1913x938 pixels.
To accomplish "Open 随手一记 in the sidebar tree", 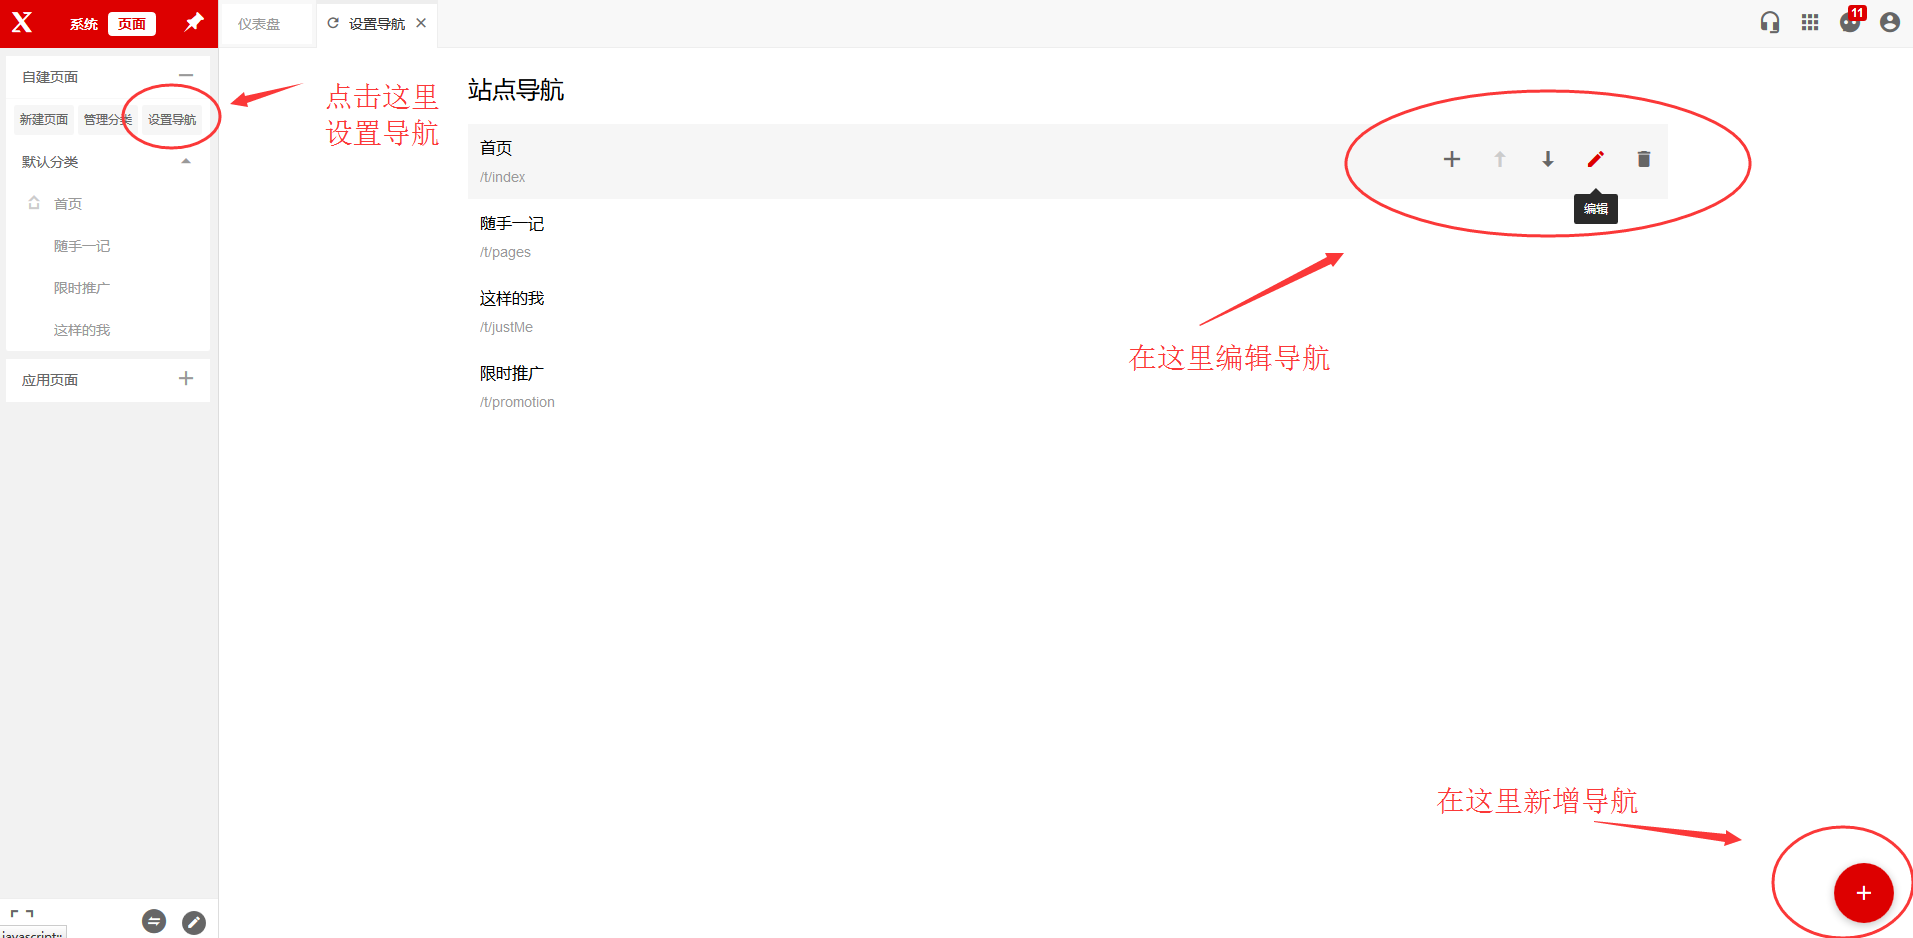I will pos(82,246).
